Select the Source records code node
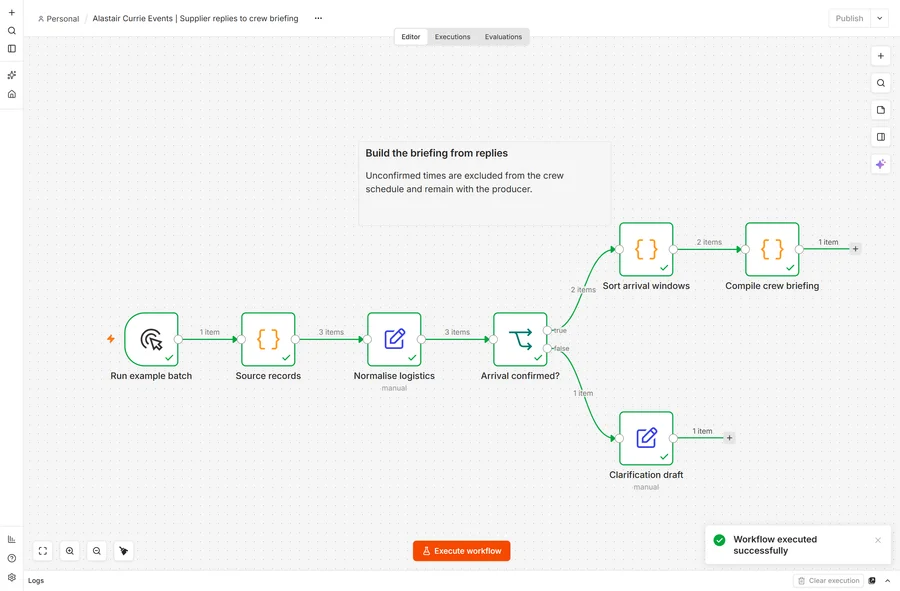 coord(268,339)
